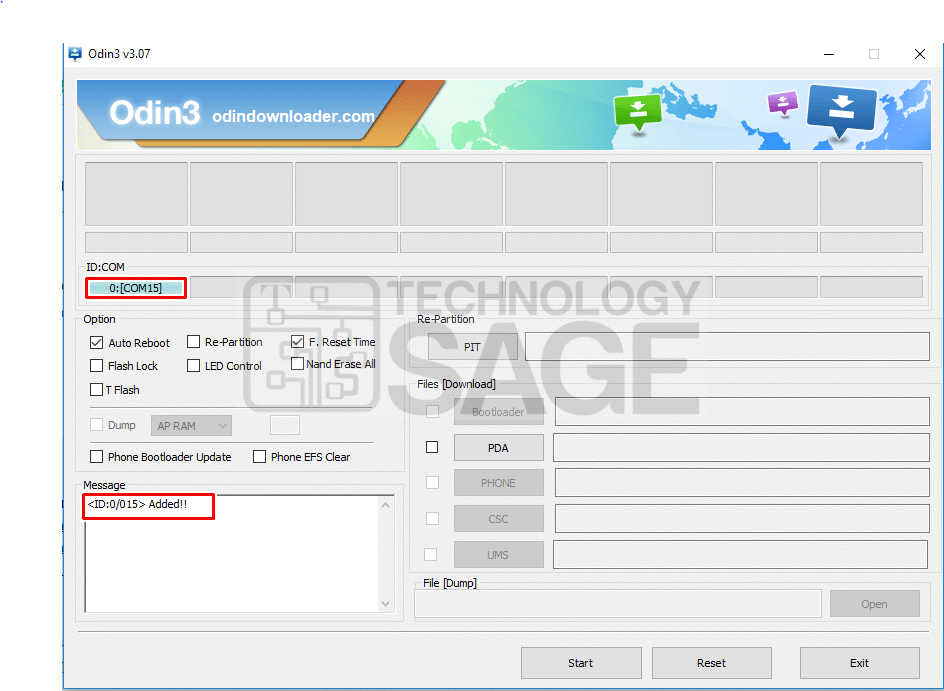Image resolution: width=944 pixels, height=691 pixels.
Task: Toggle the Auto Reboot checkbox
Action: pyautogui.click(x=96, y=342)
